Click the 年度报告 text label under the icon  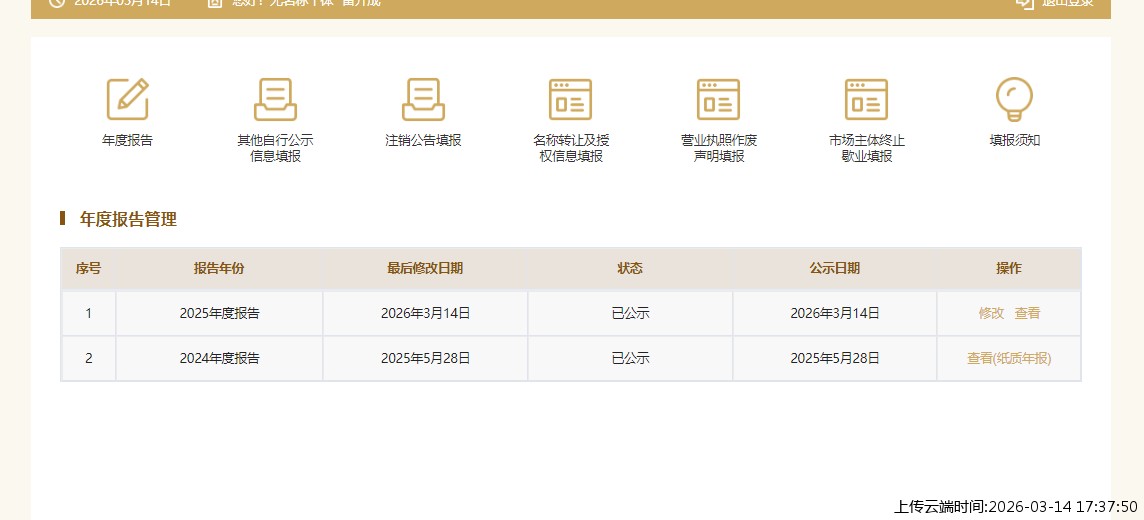point(128,141)
